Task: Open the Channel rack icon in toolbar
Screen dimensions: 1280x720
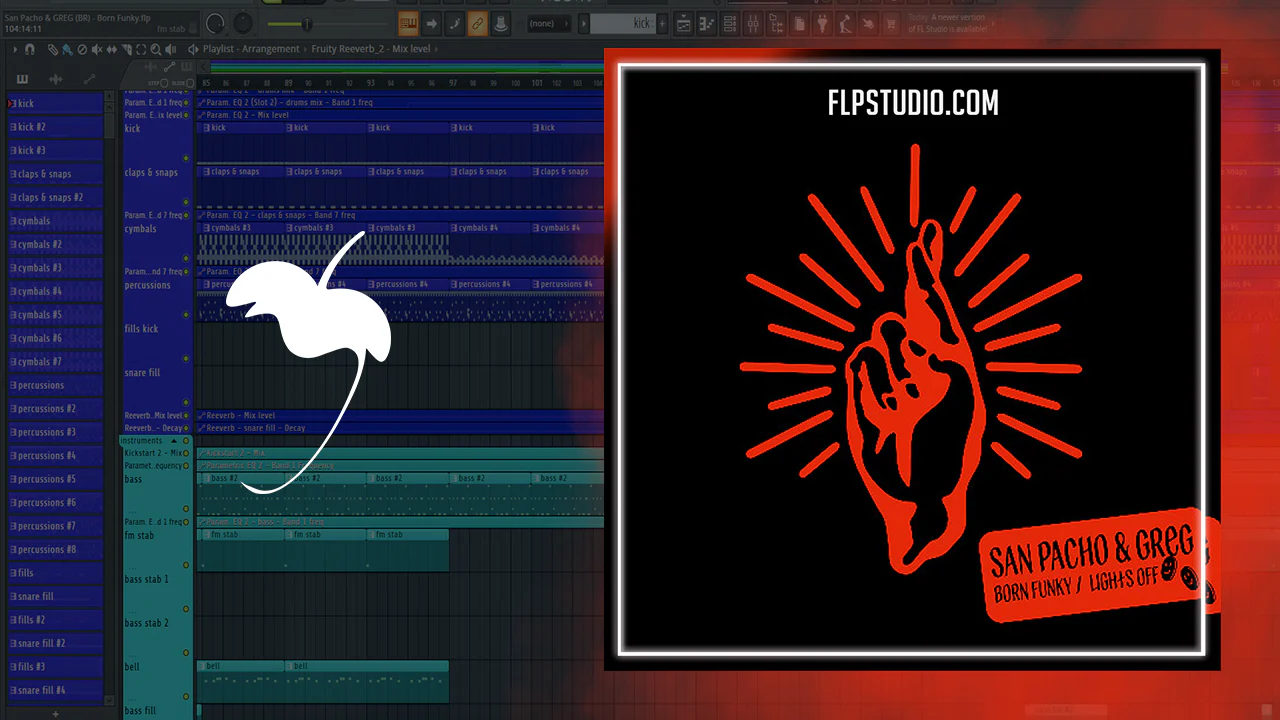Action: pyautogui.click(x=730, y=23)
